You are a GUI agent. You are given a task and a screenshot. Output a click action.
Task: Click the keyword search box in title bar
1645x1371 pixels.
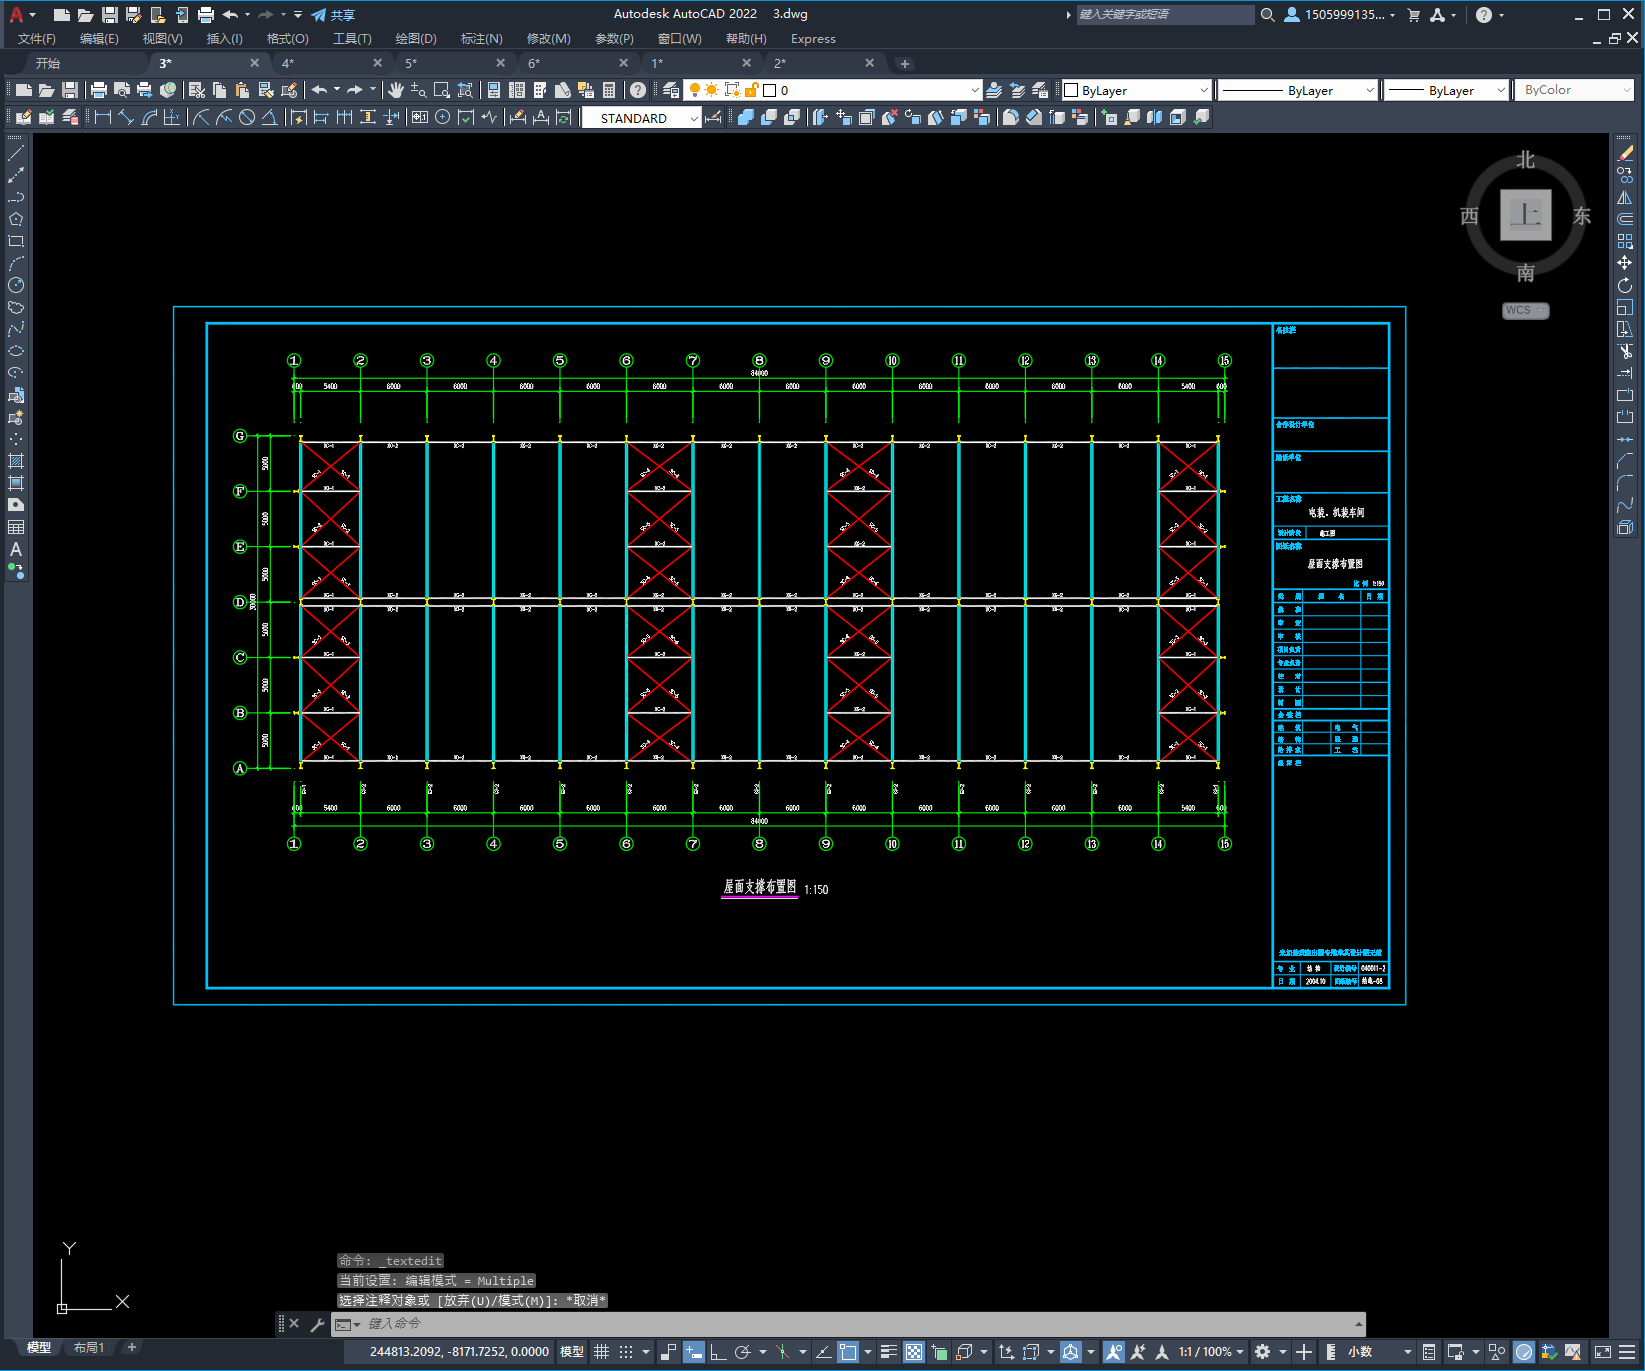[x=1165, y=15]
